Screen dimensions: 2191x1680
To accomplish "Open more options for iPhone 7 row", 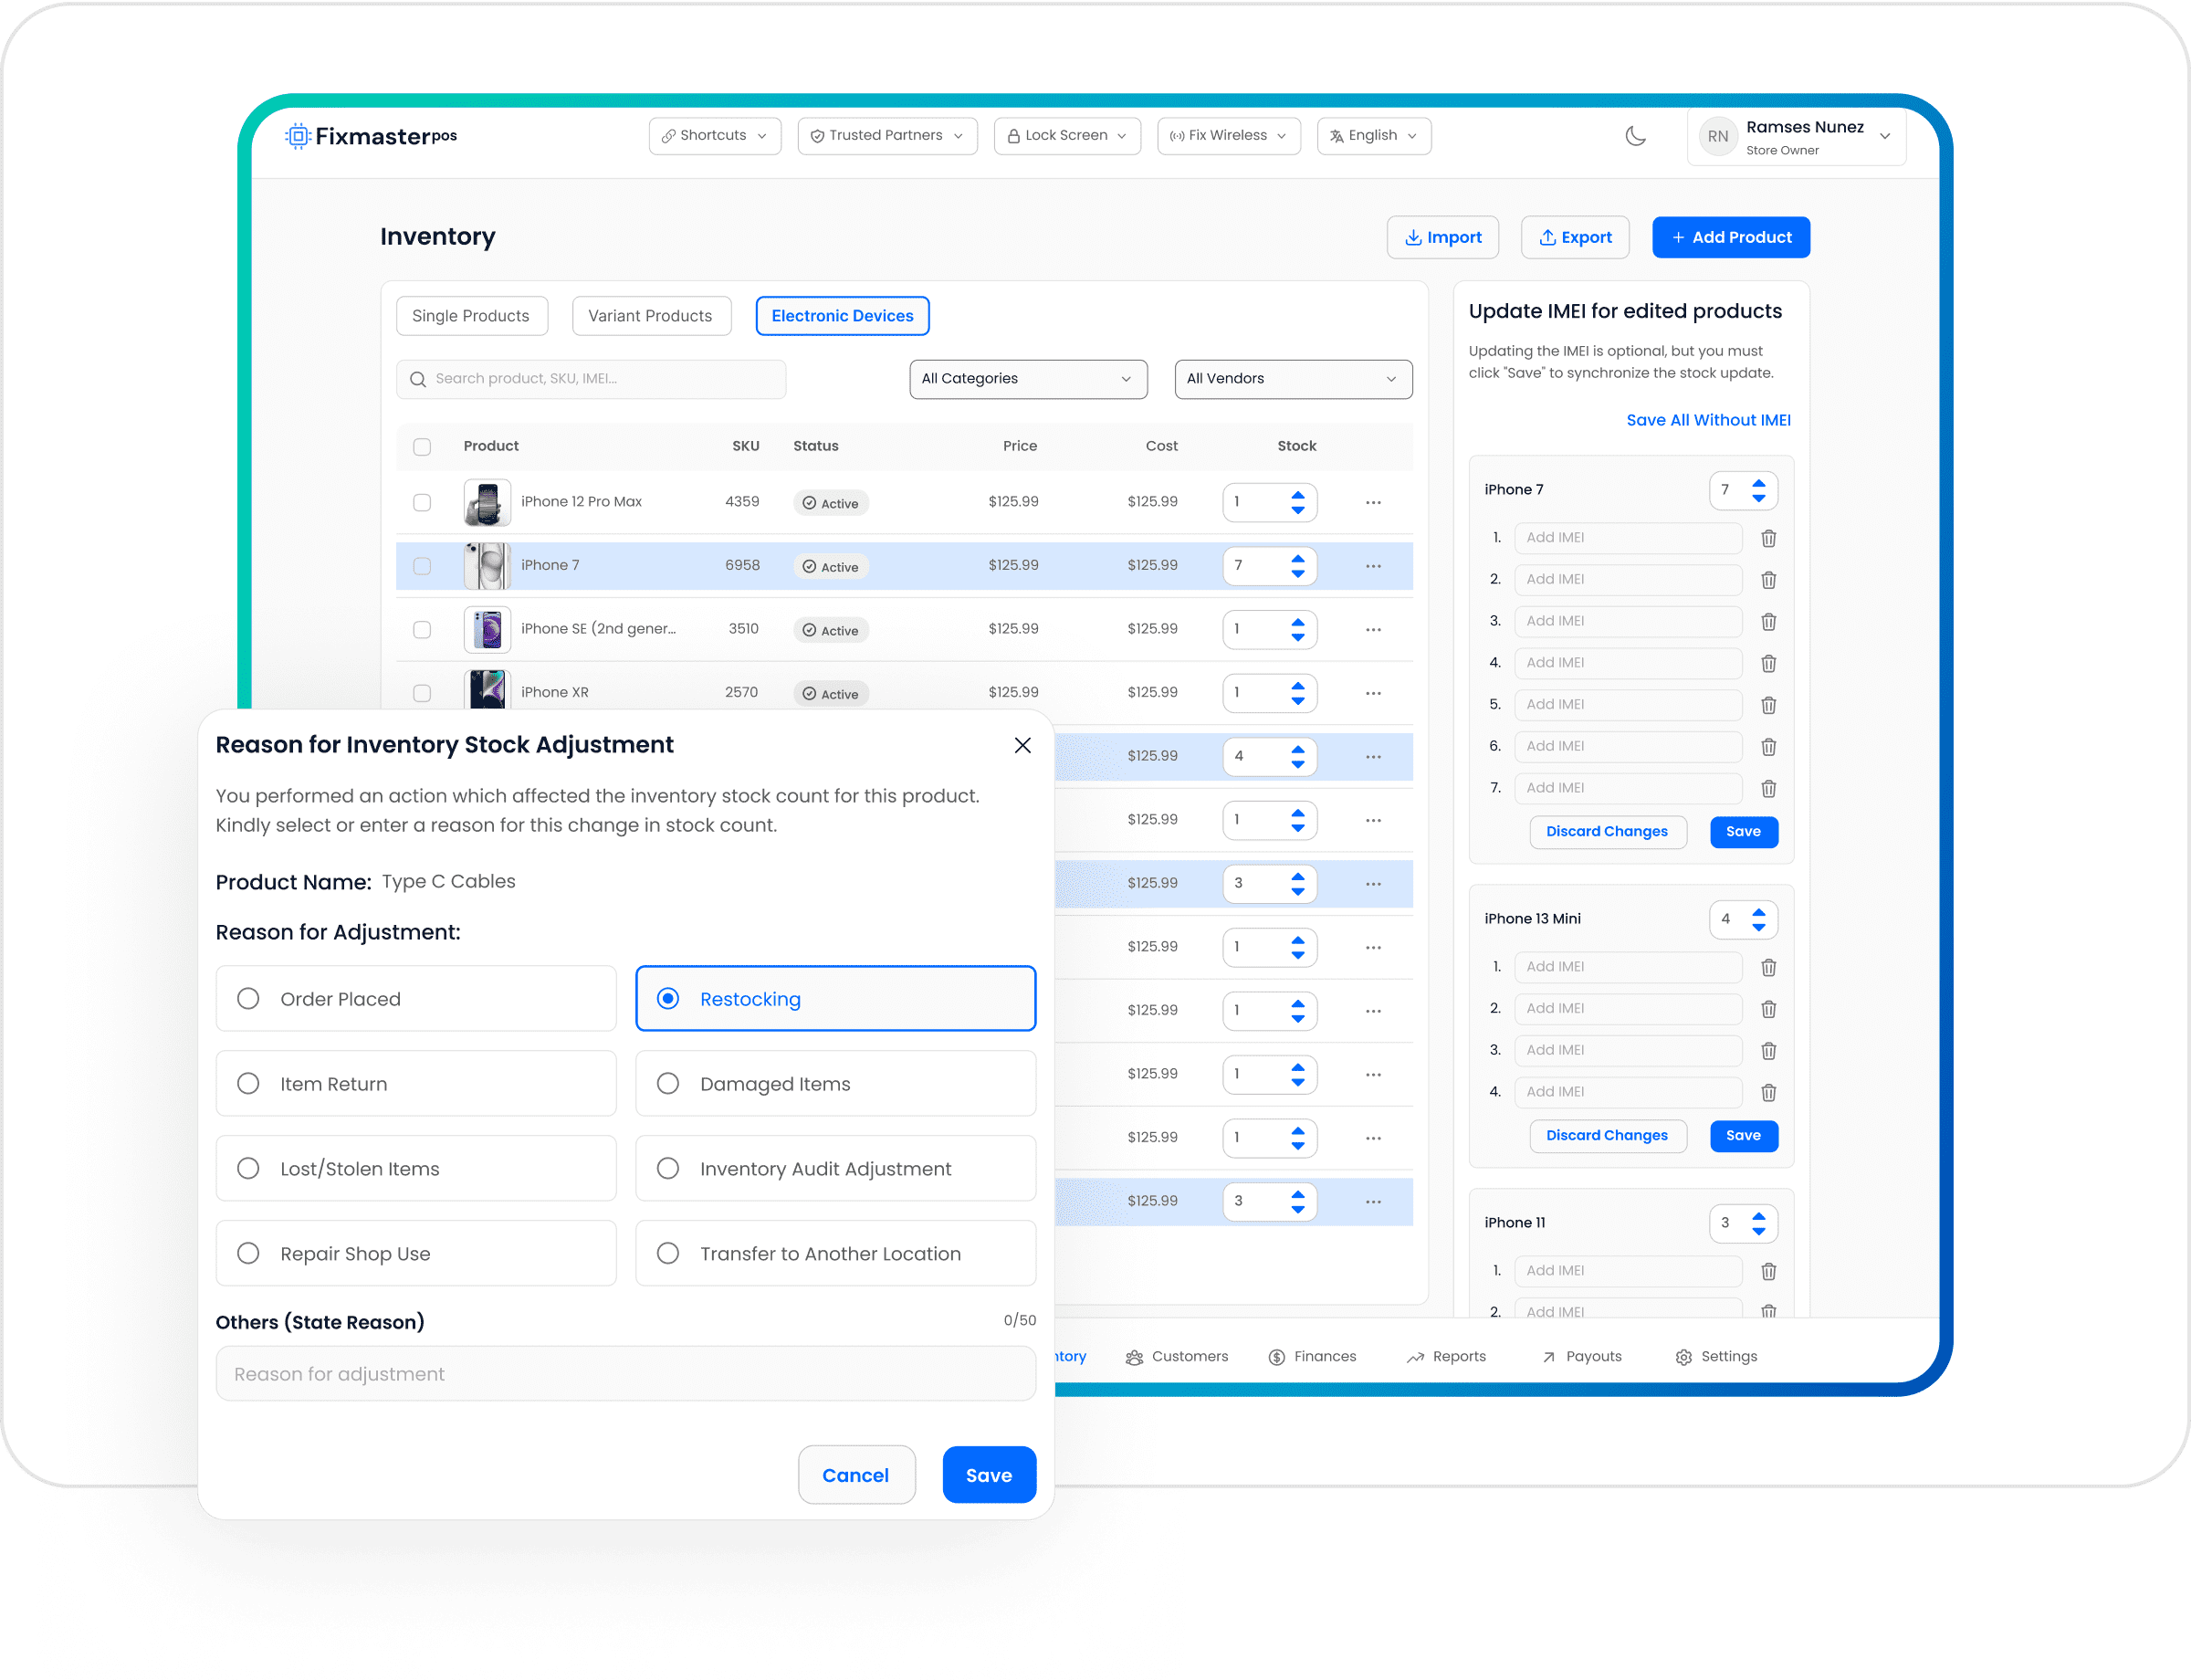I will [x=1373, y=566].
